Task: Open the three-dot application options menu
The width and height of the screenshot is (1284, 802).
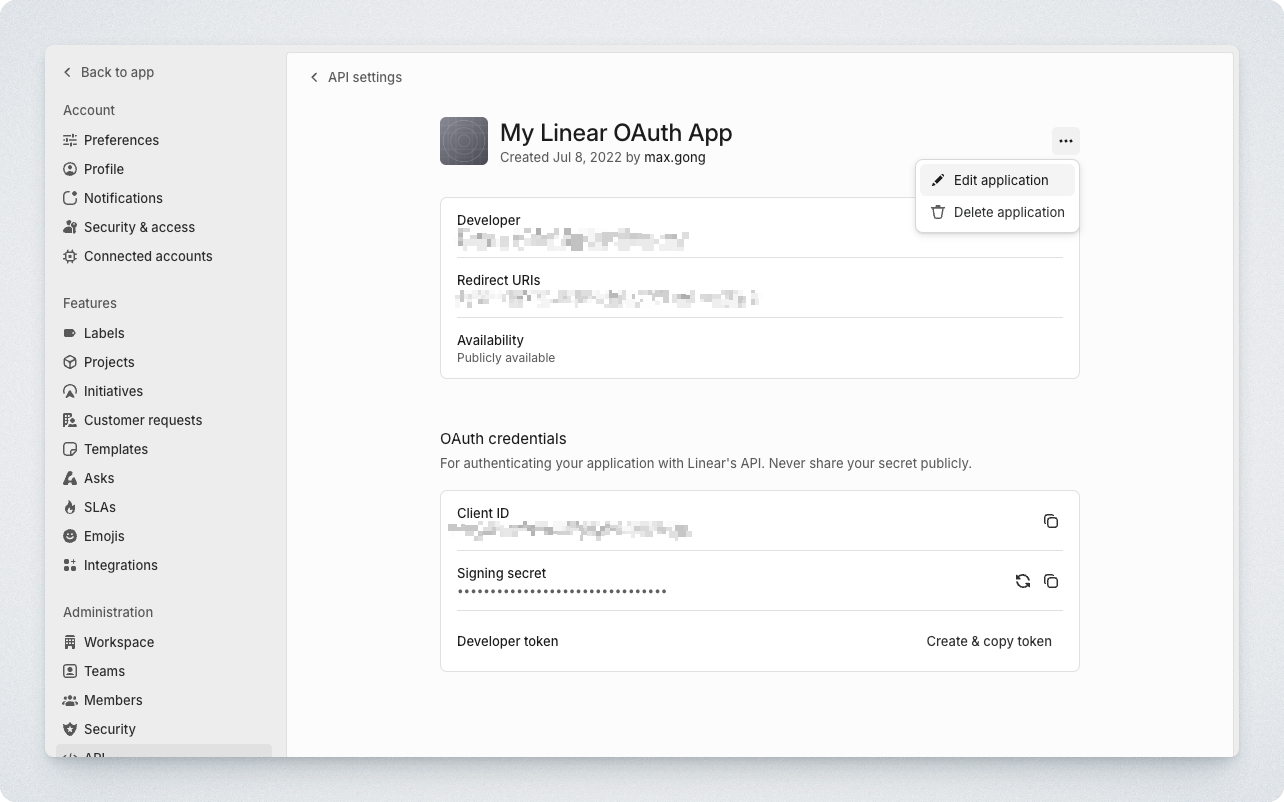Action: coord(1066,141)
